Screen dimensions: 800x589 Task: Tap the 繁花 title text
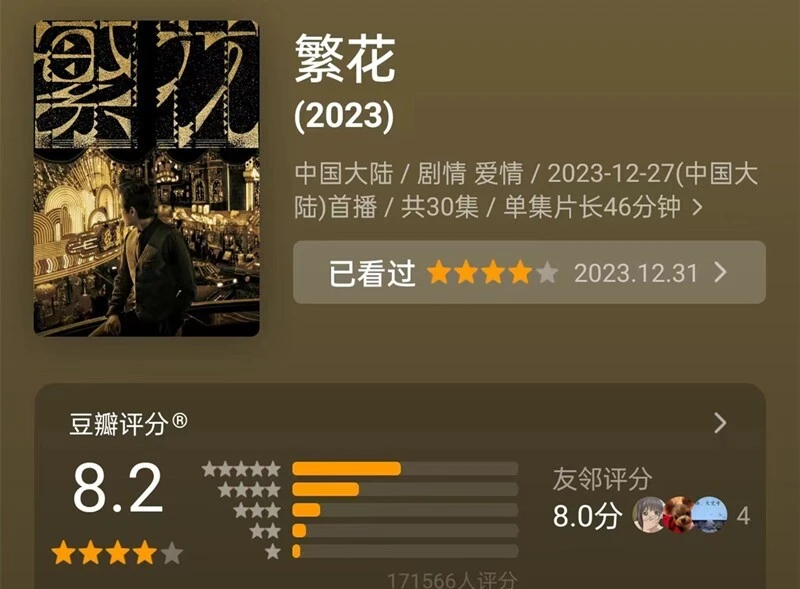click(x=345, y=59)
